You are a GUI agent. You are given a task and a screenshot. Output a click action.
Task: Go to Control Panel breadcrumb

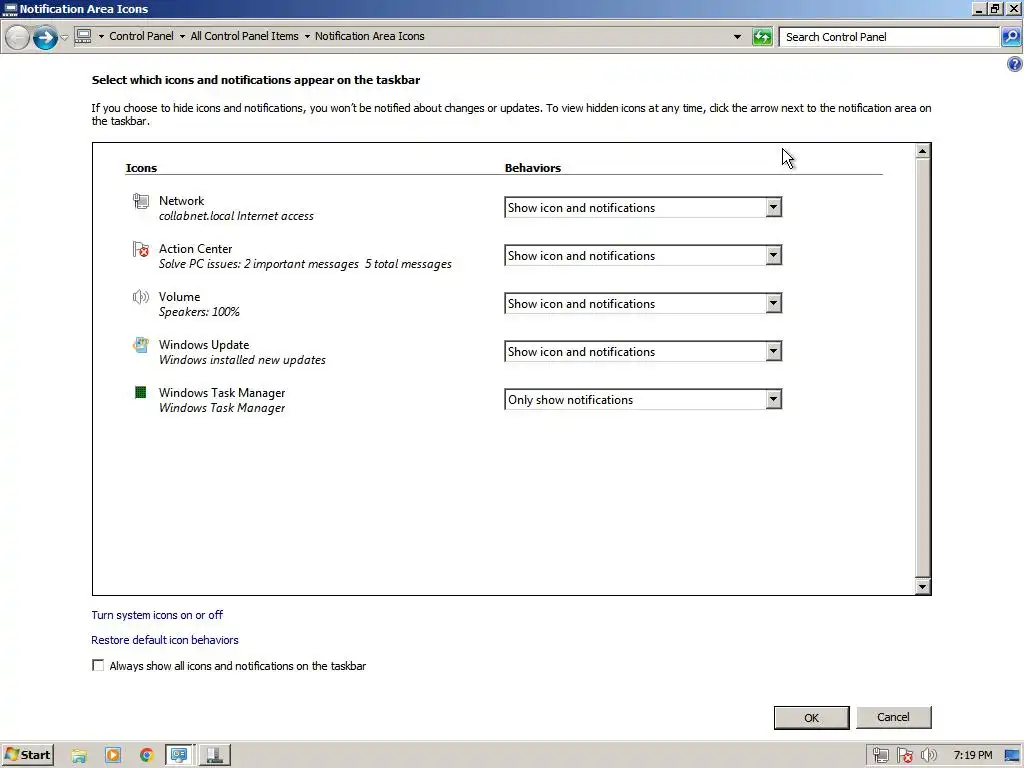141,36
